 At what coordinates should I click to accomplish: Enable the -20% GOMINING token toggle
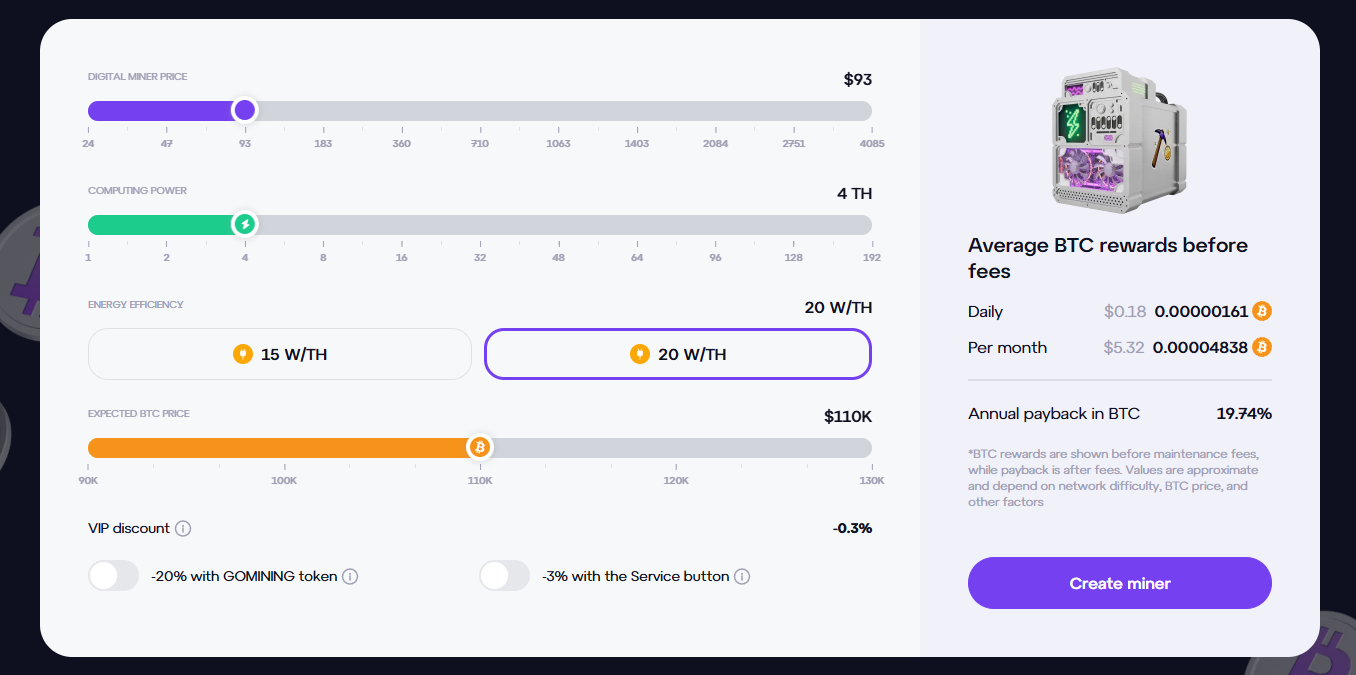coord(113,576)
